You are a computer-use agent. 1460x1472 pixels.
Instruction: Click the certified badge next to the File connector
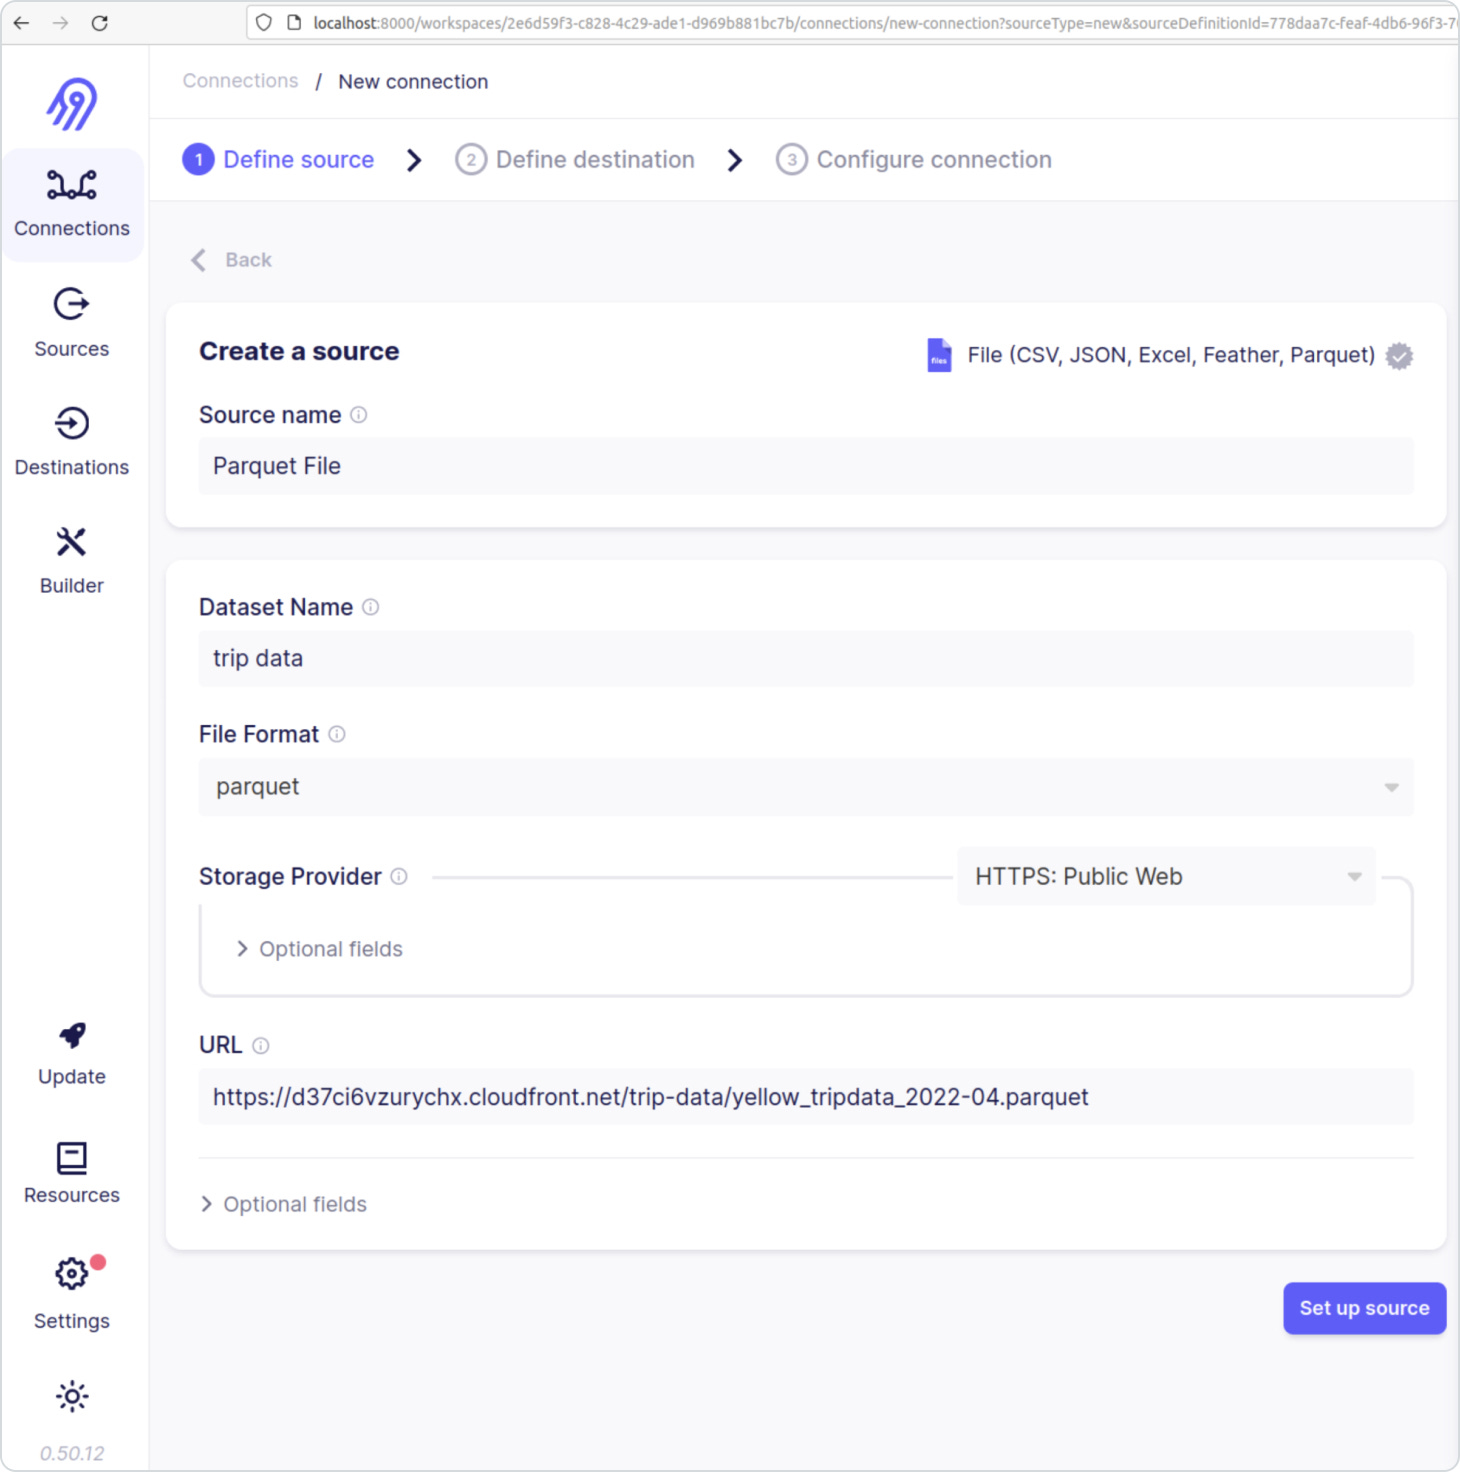click(1399, 356)
